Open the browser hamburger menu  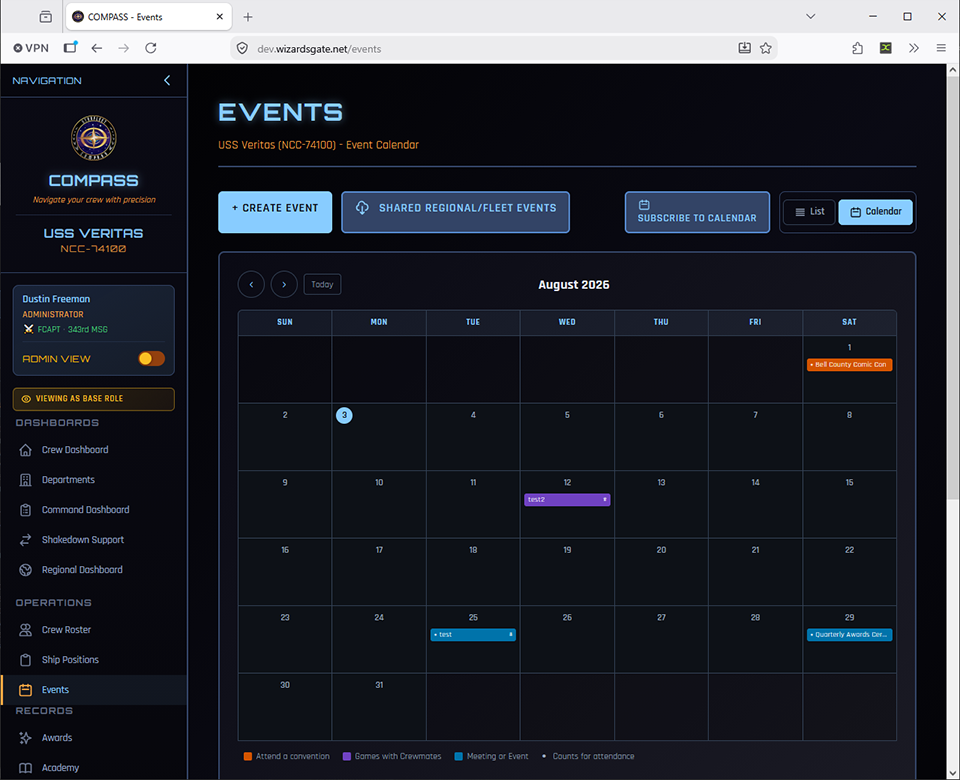pyautogui.click(x=941, y=48)
